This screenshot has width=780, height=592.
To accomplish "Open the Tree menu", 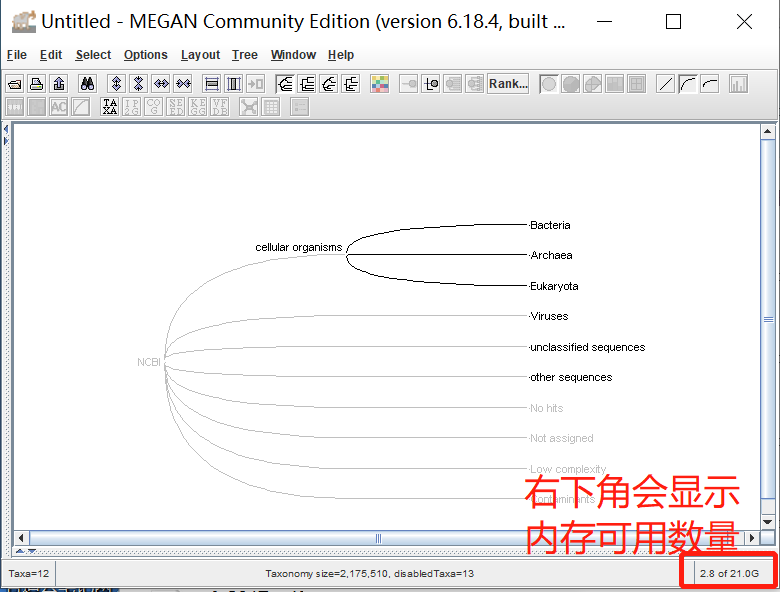I will pos(245,55).
